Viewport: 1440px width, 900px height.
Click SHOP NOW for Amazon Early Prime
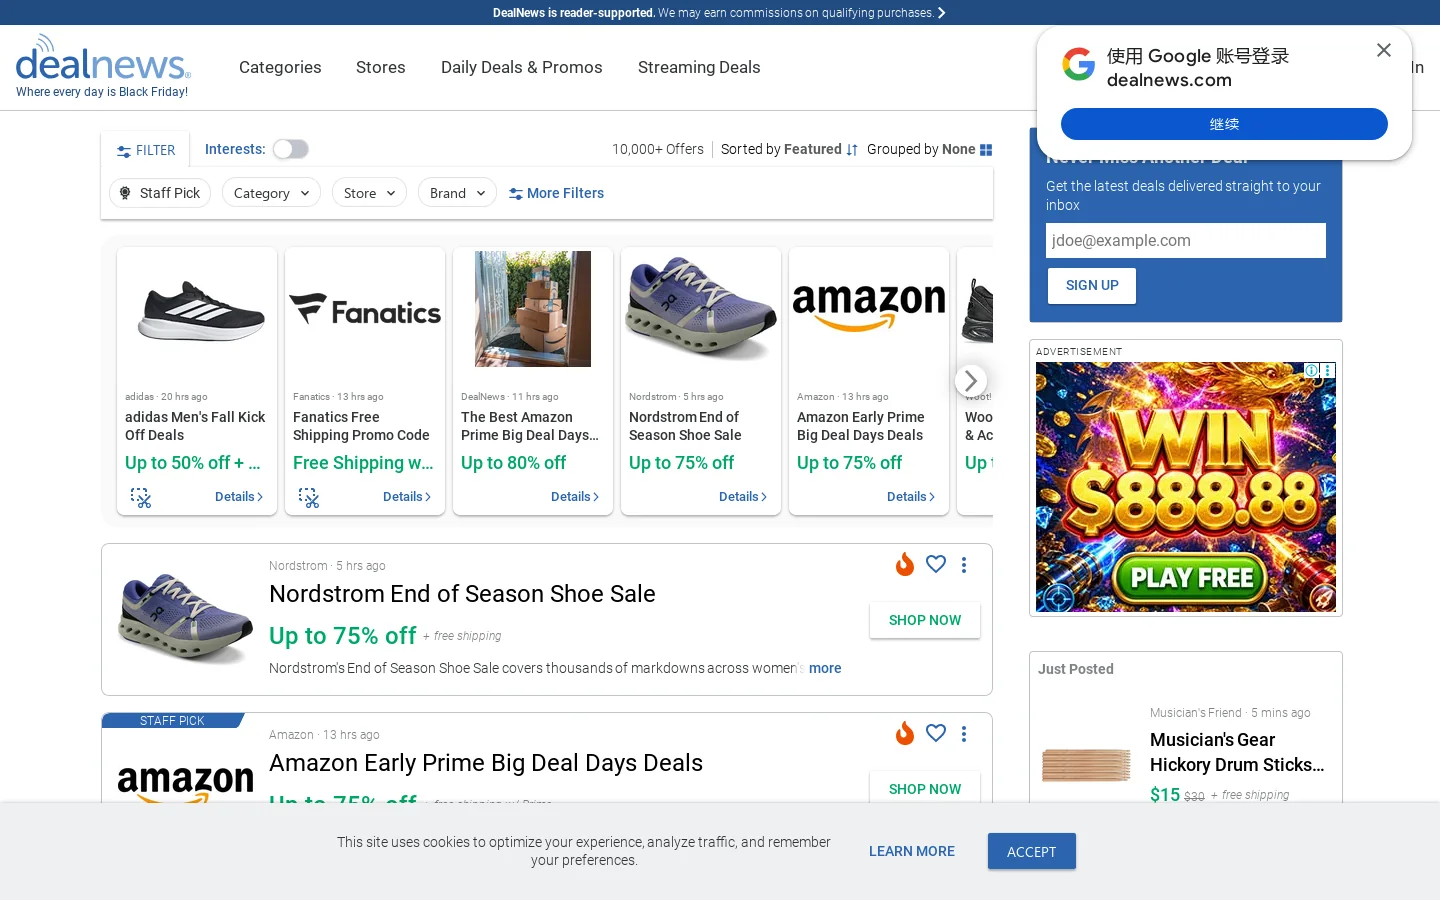[x=925, y=789]
